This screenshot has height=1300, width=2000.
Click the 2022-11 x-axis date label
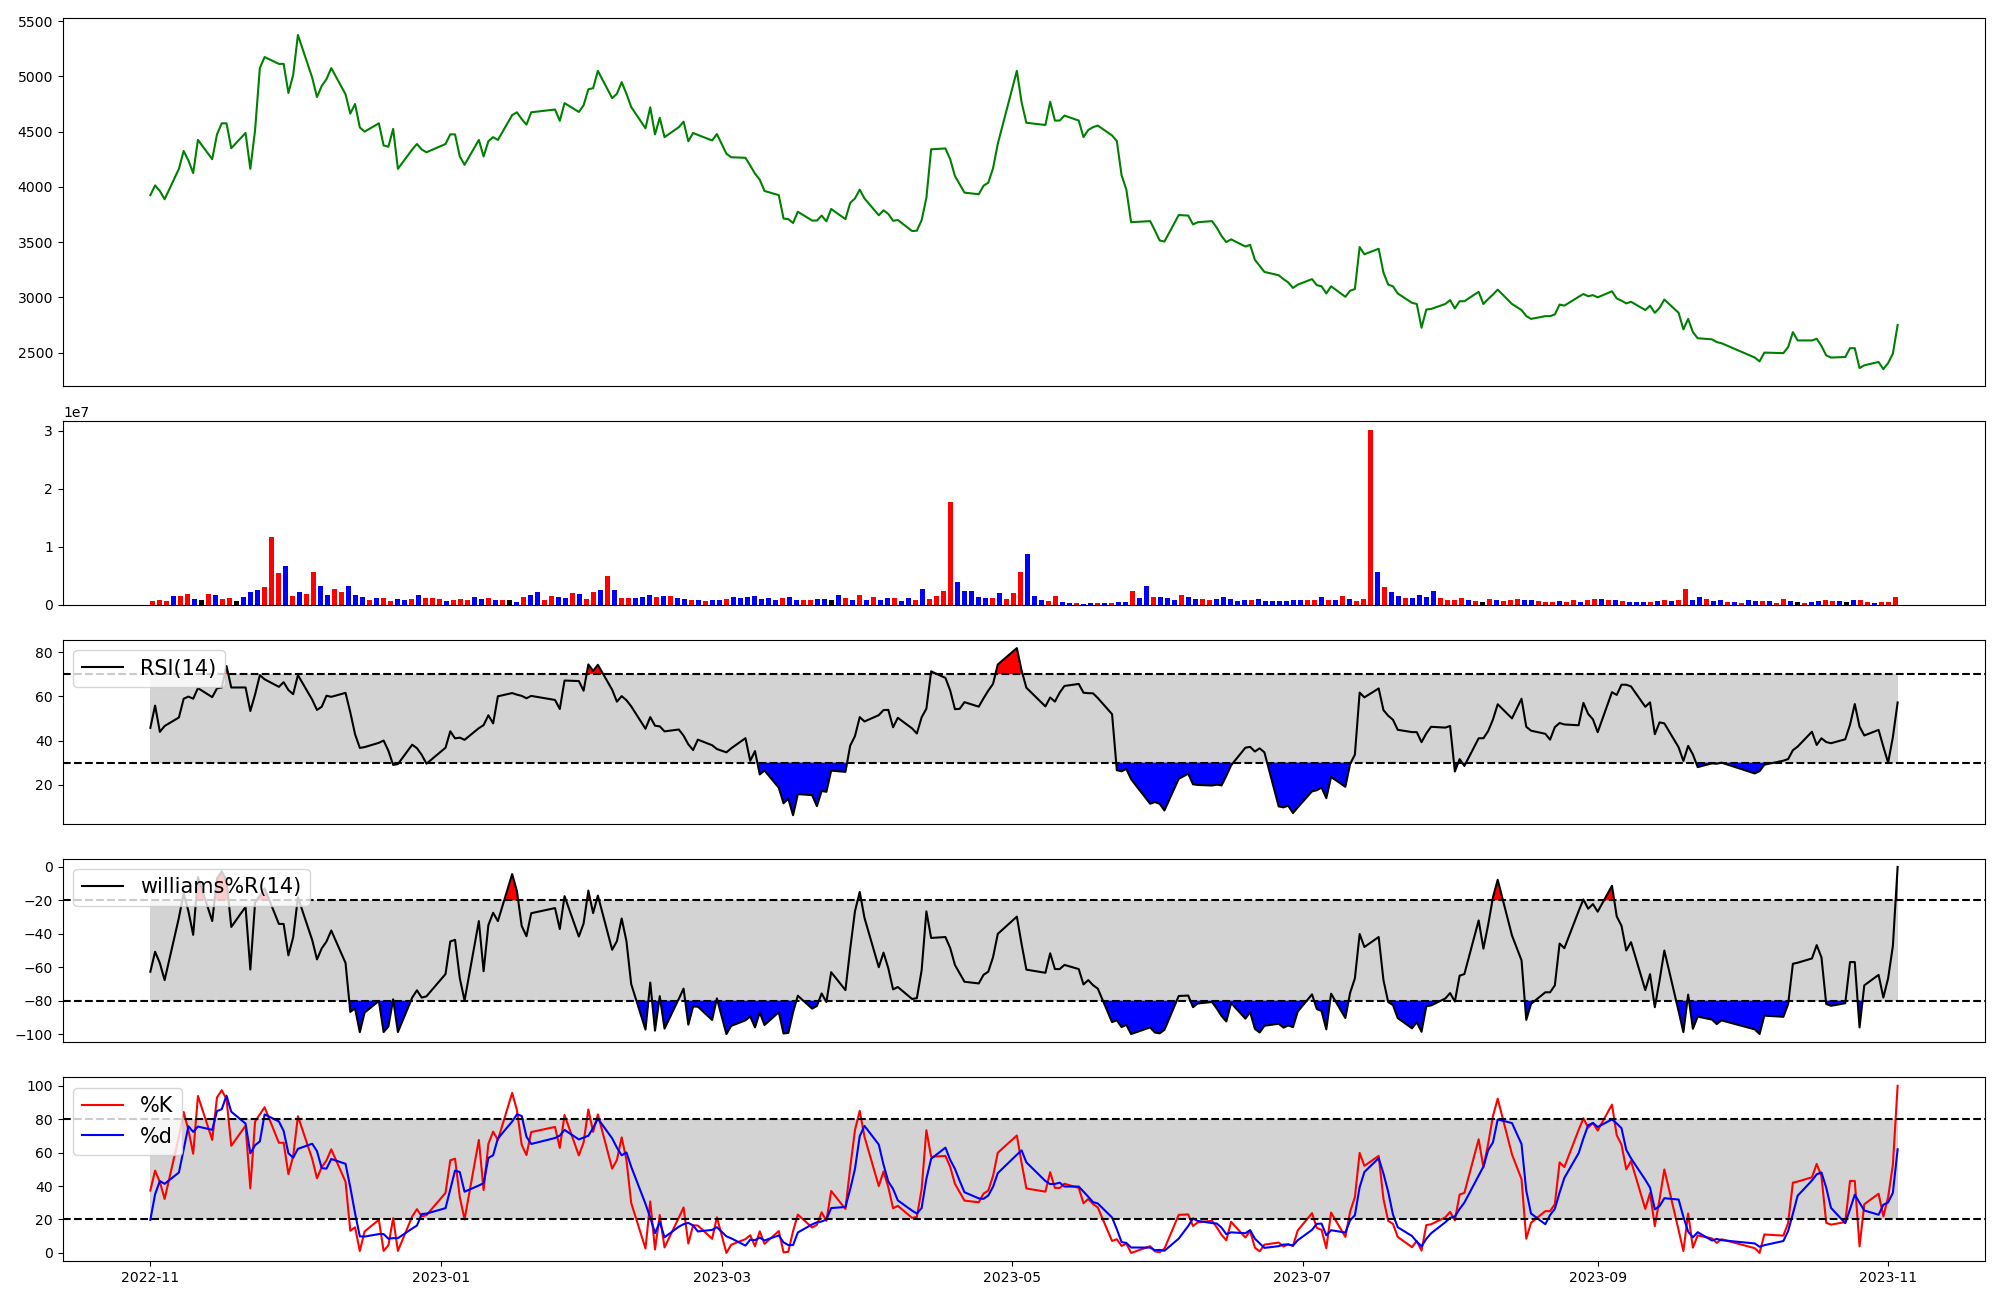[150, 1277]
